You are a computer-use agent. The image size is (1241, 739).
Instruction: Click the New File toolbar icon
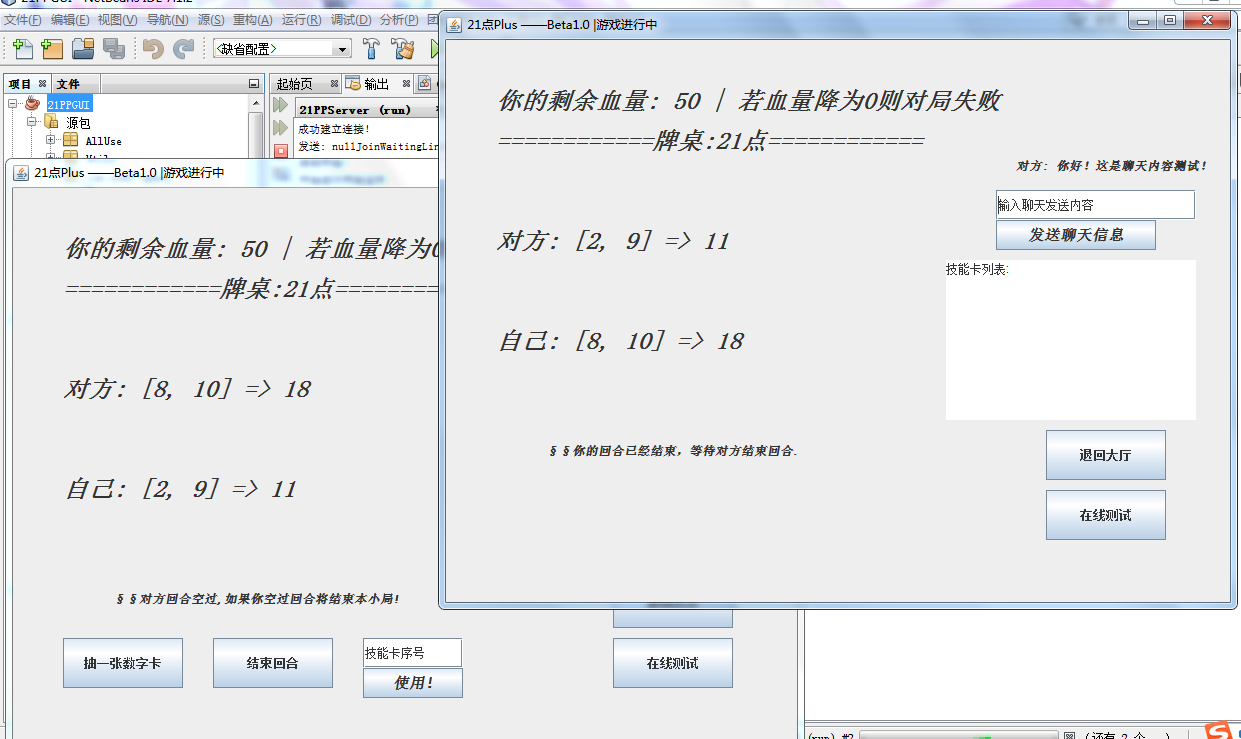tap(21, 48)
